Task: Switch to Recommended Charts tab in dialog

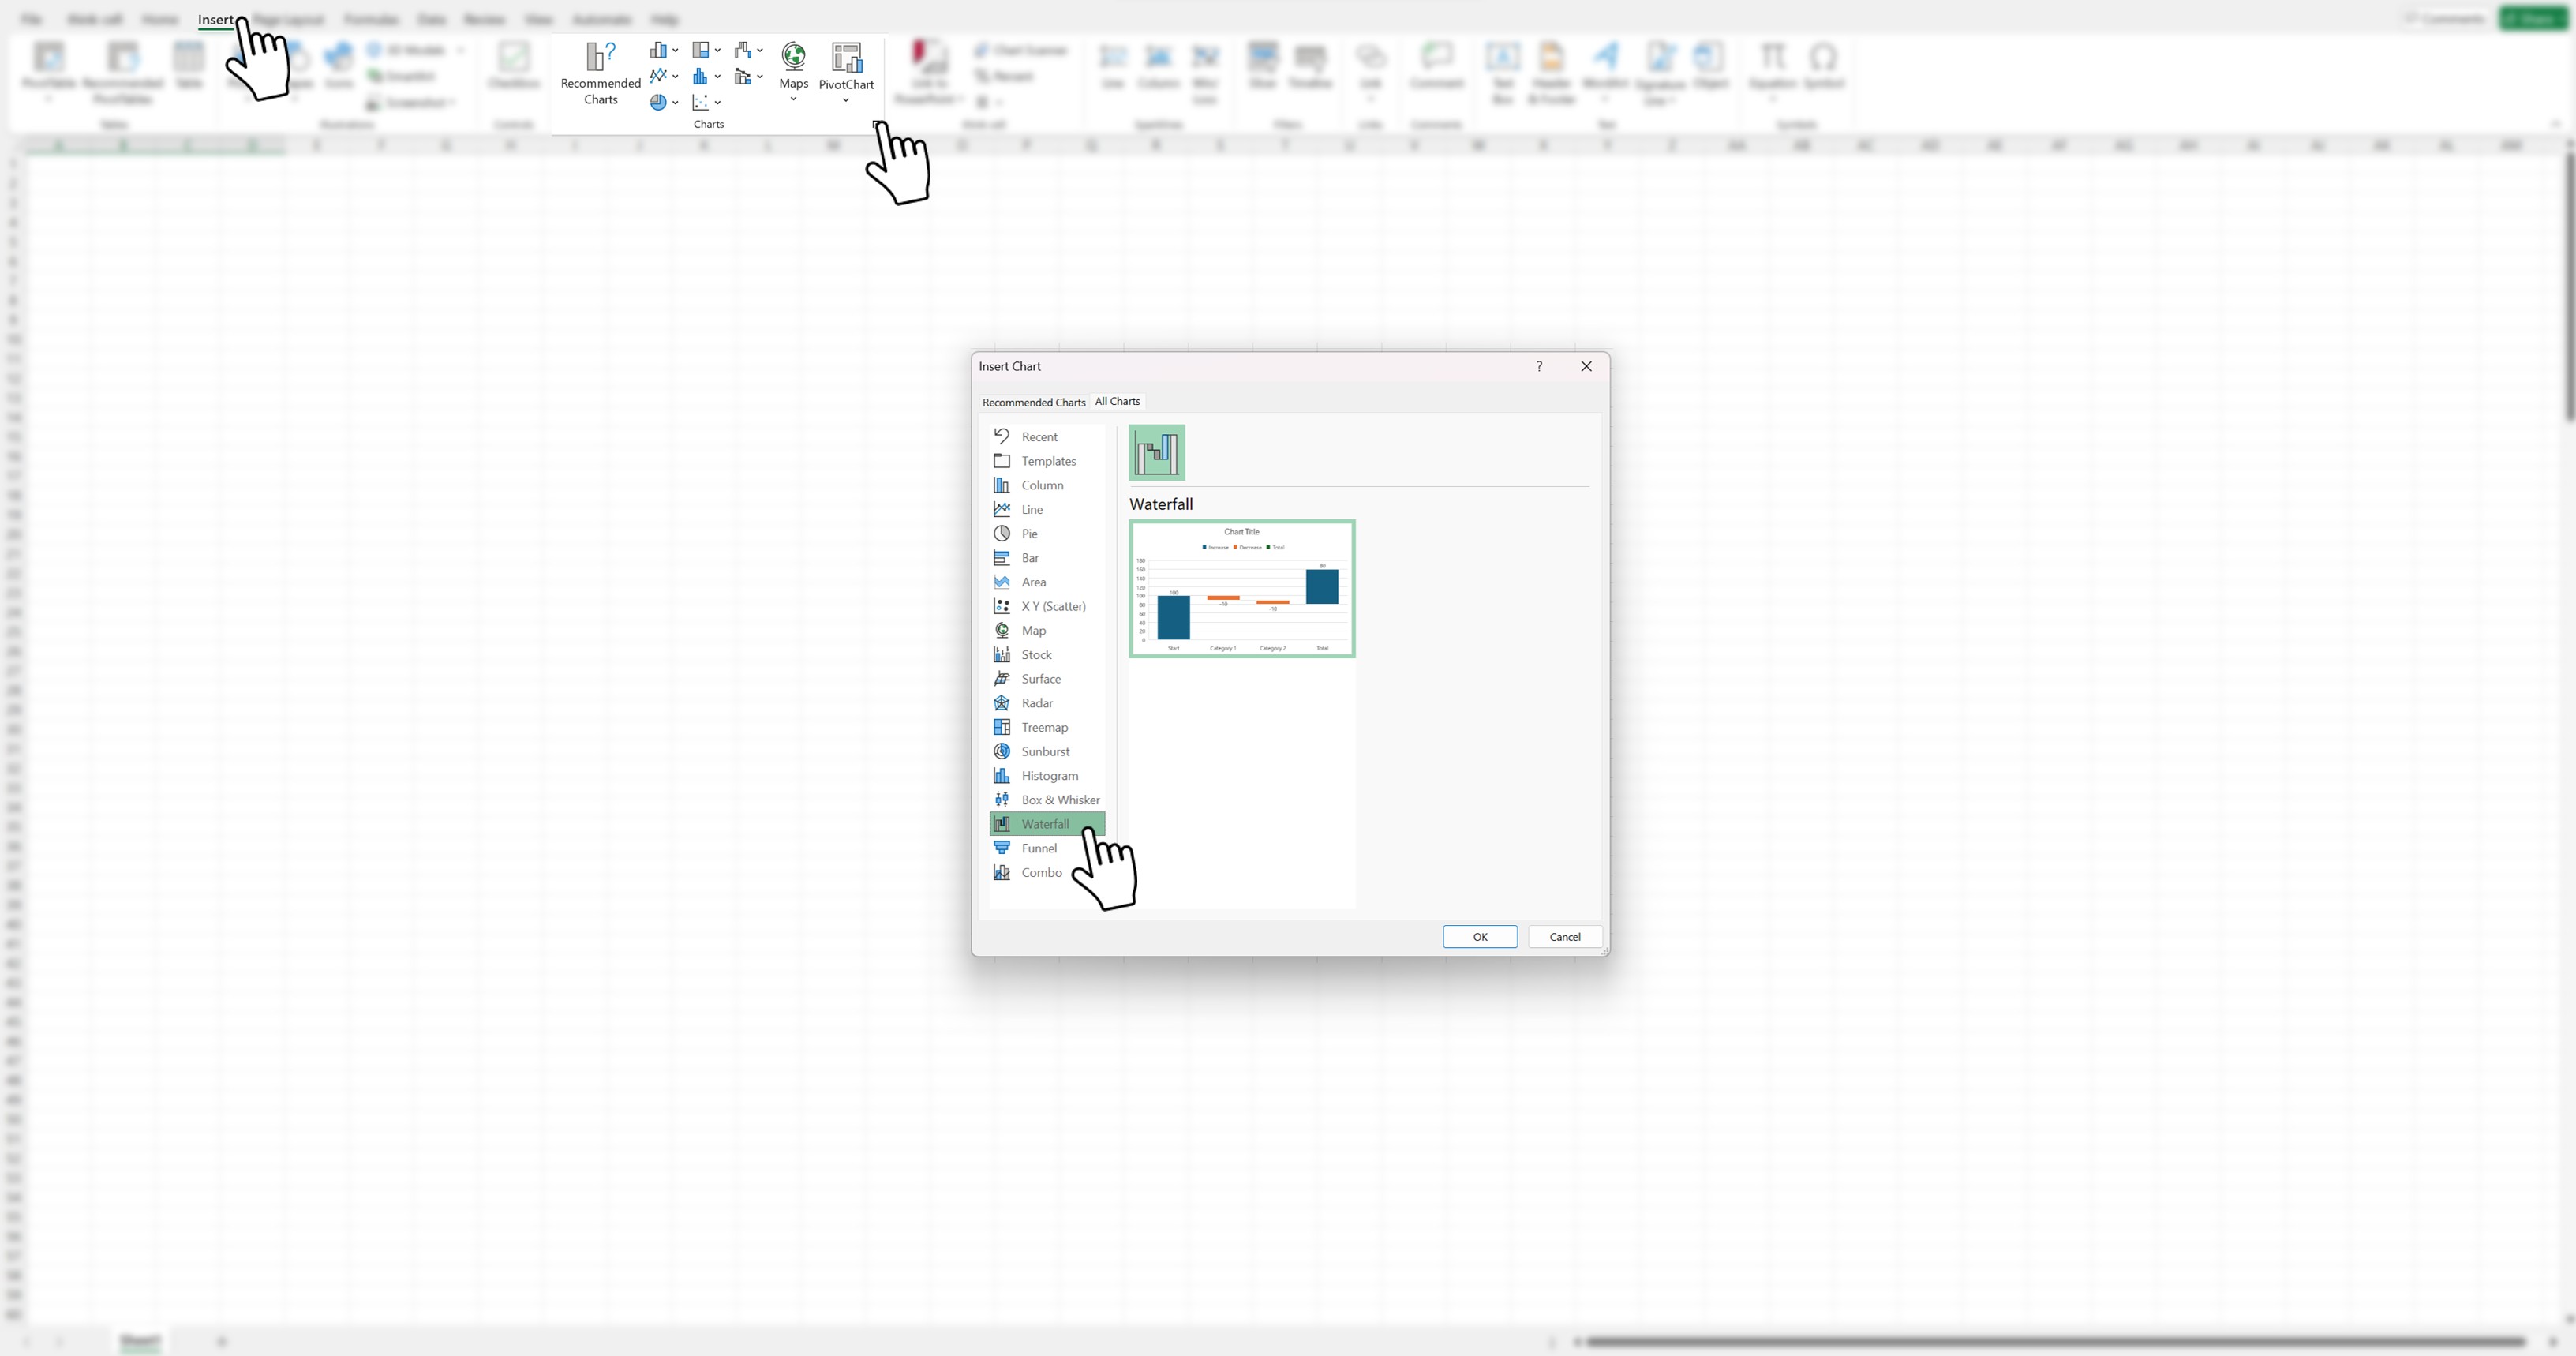Action: tap(1033, 402)
